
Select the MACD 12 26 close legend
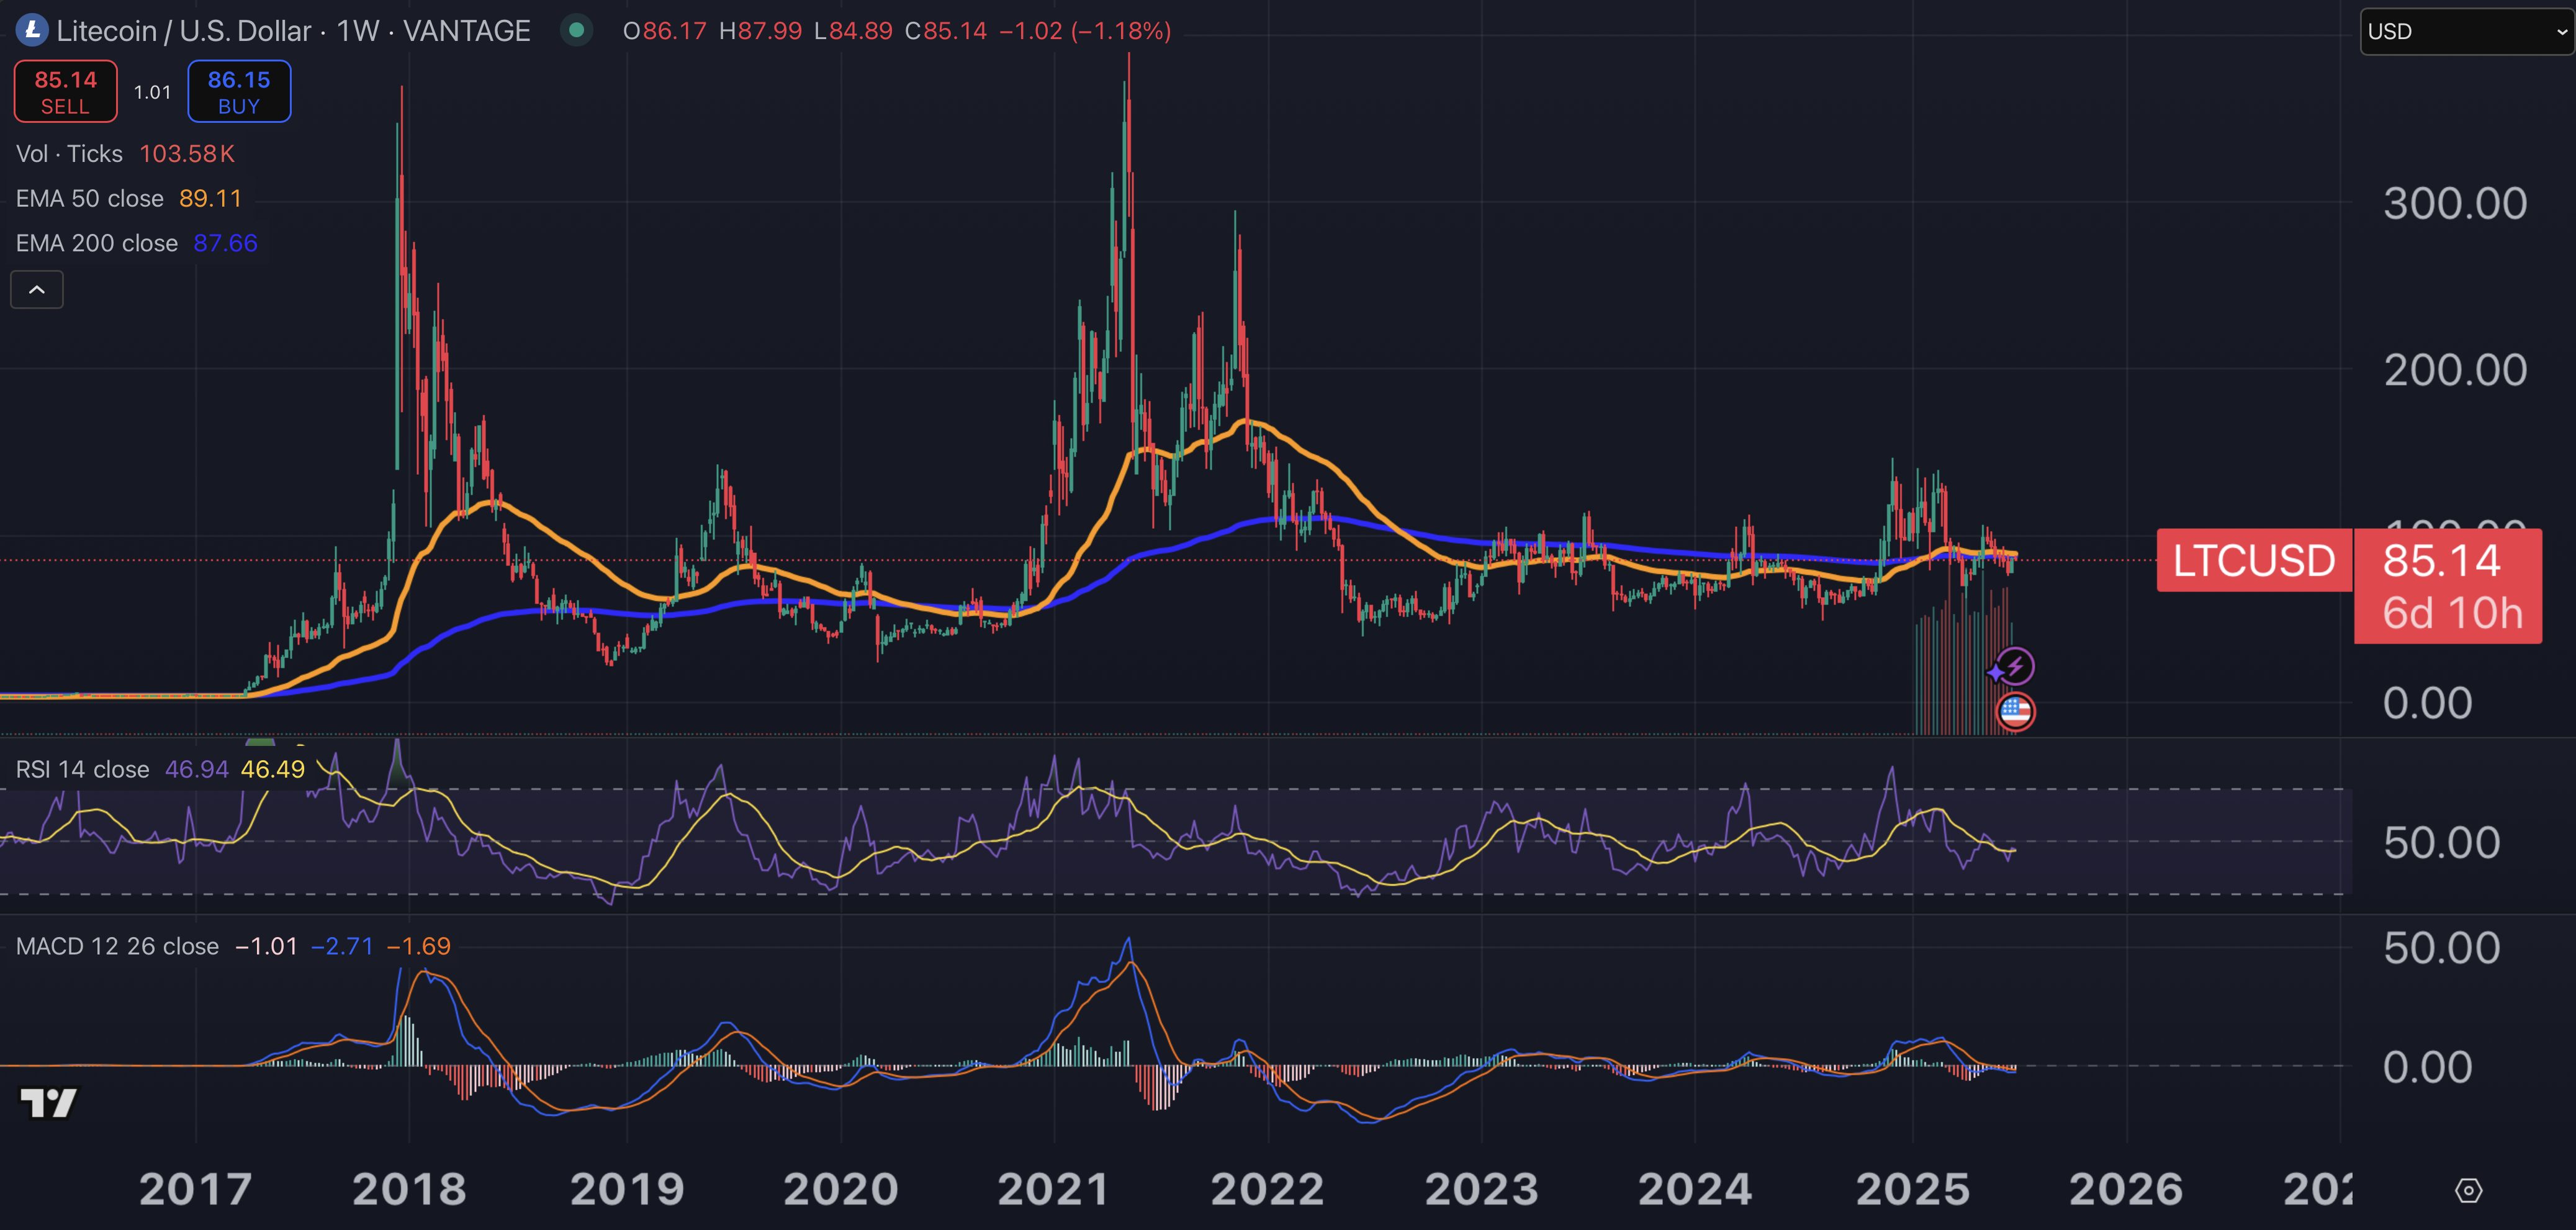117,946
